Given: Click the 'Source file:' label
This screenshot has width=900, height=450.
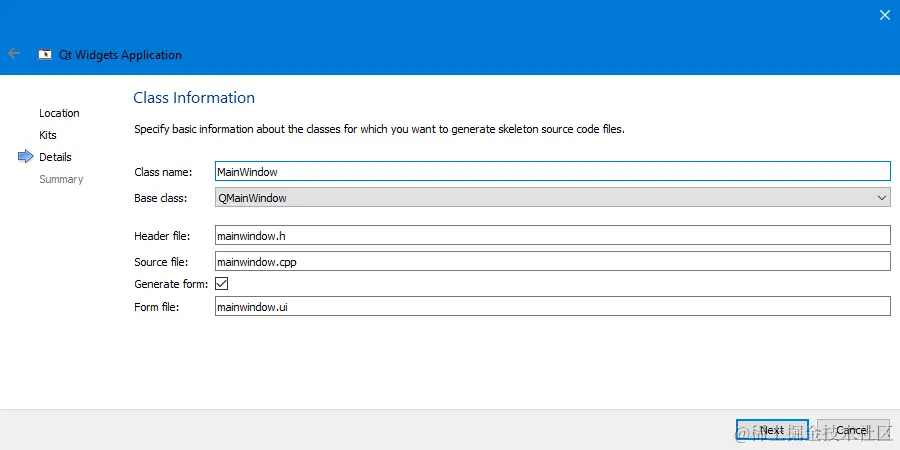Looking at the screenshot, I should [x=161, y=262].
